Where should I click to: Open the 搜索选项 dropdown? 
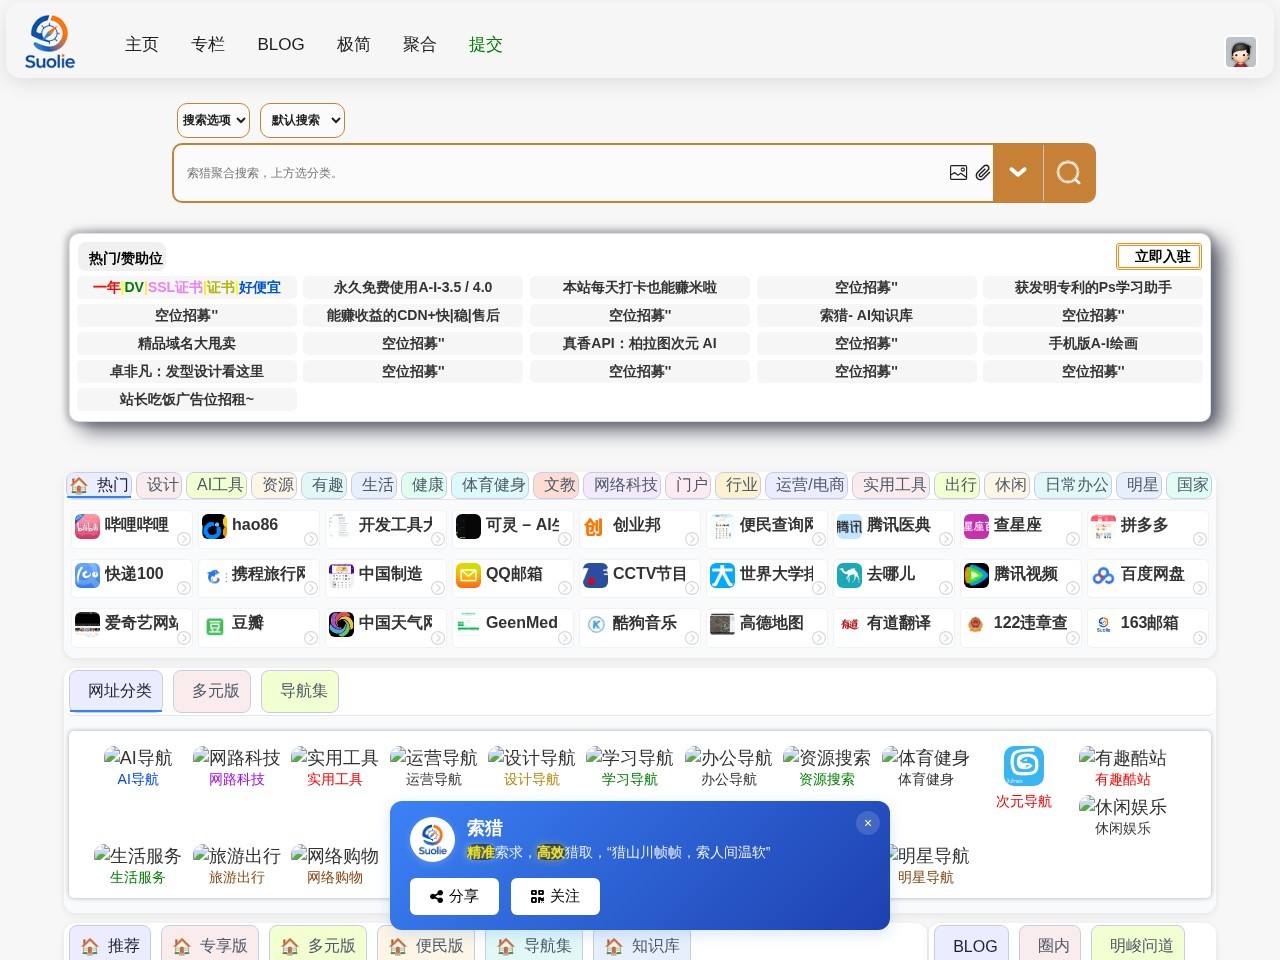(x=213, y=120)
